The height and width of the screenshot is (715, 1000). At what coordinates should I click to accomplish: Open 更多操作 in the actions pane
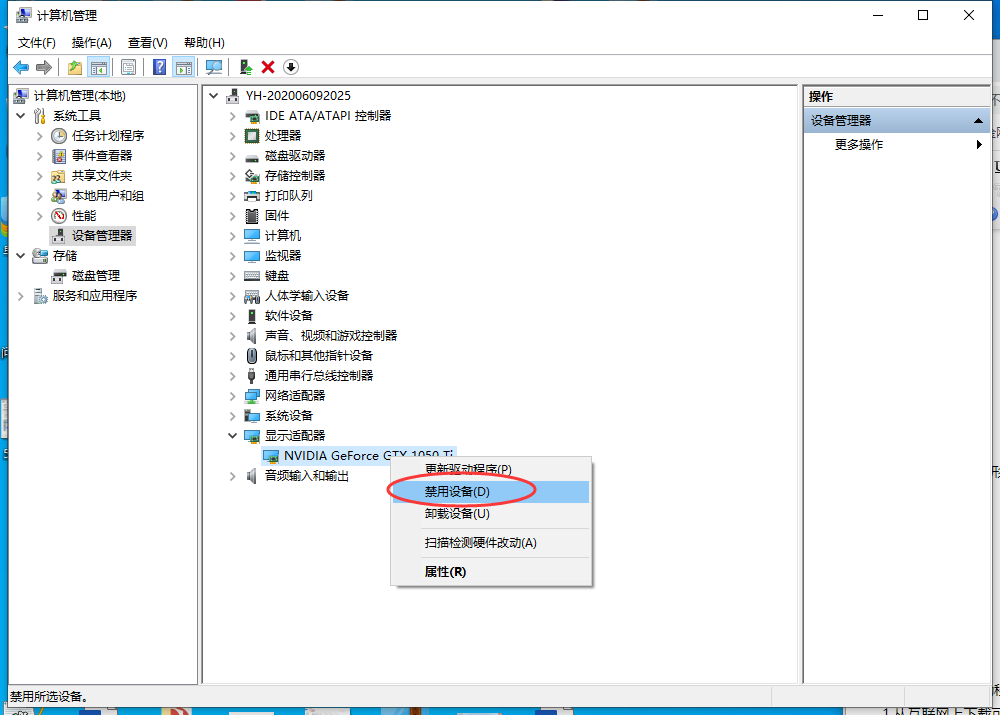pos(859,145)
